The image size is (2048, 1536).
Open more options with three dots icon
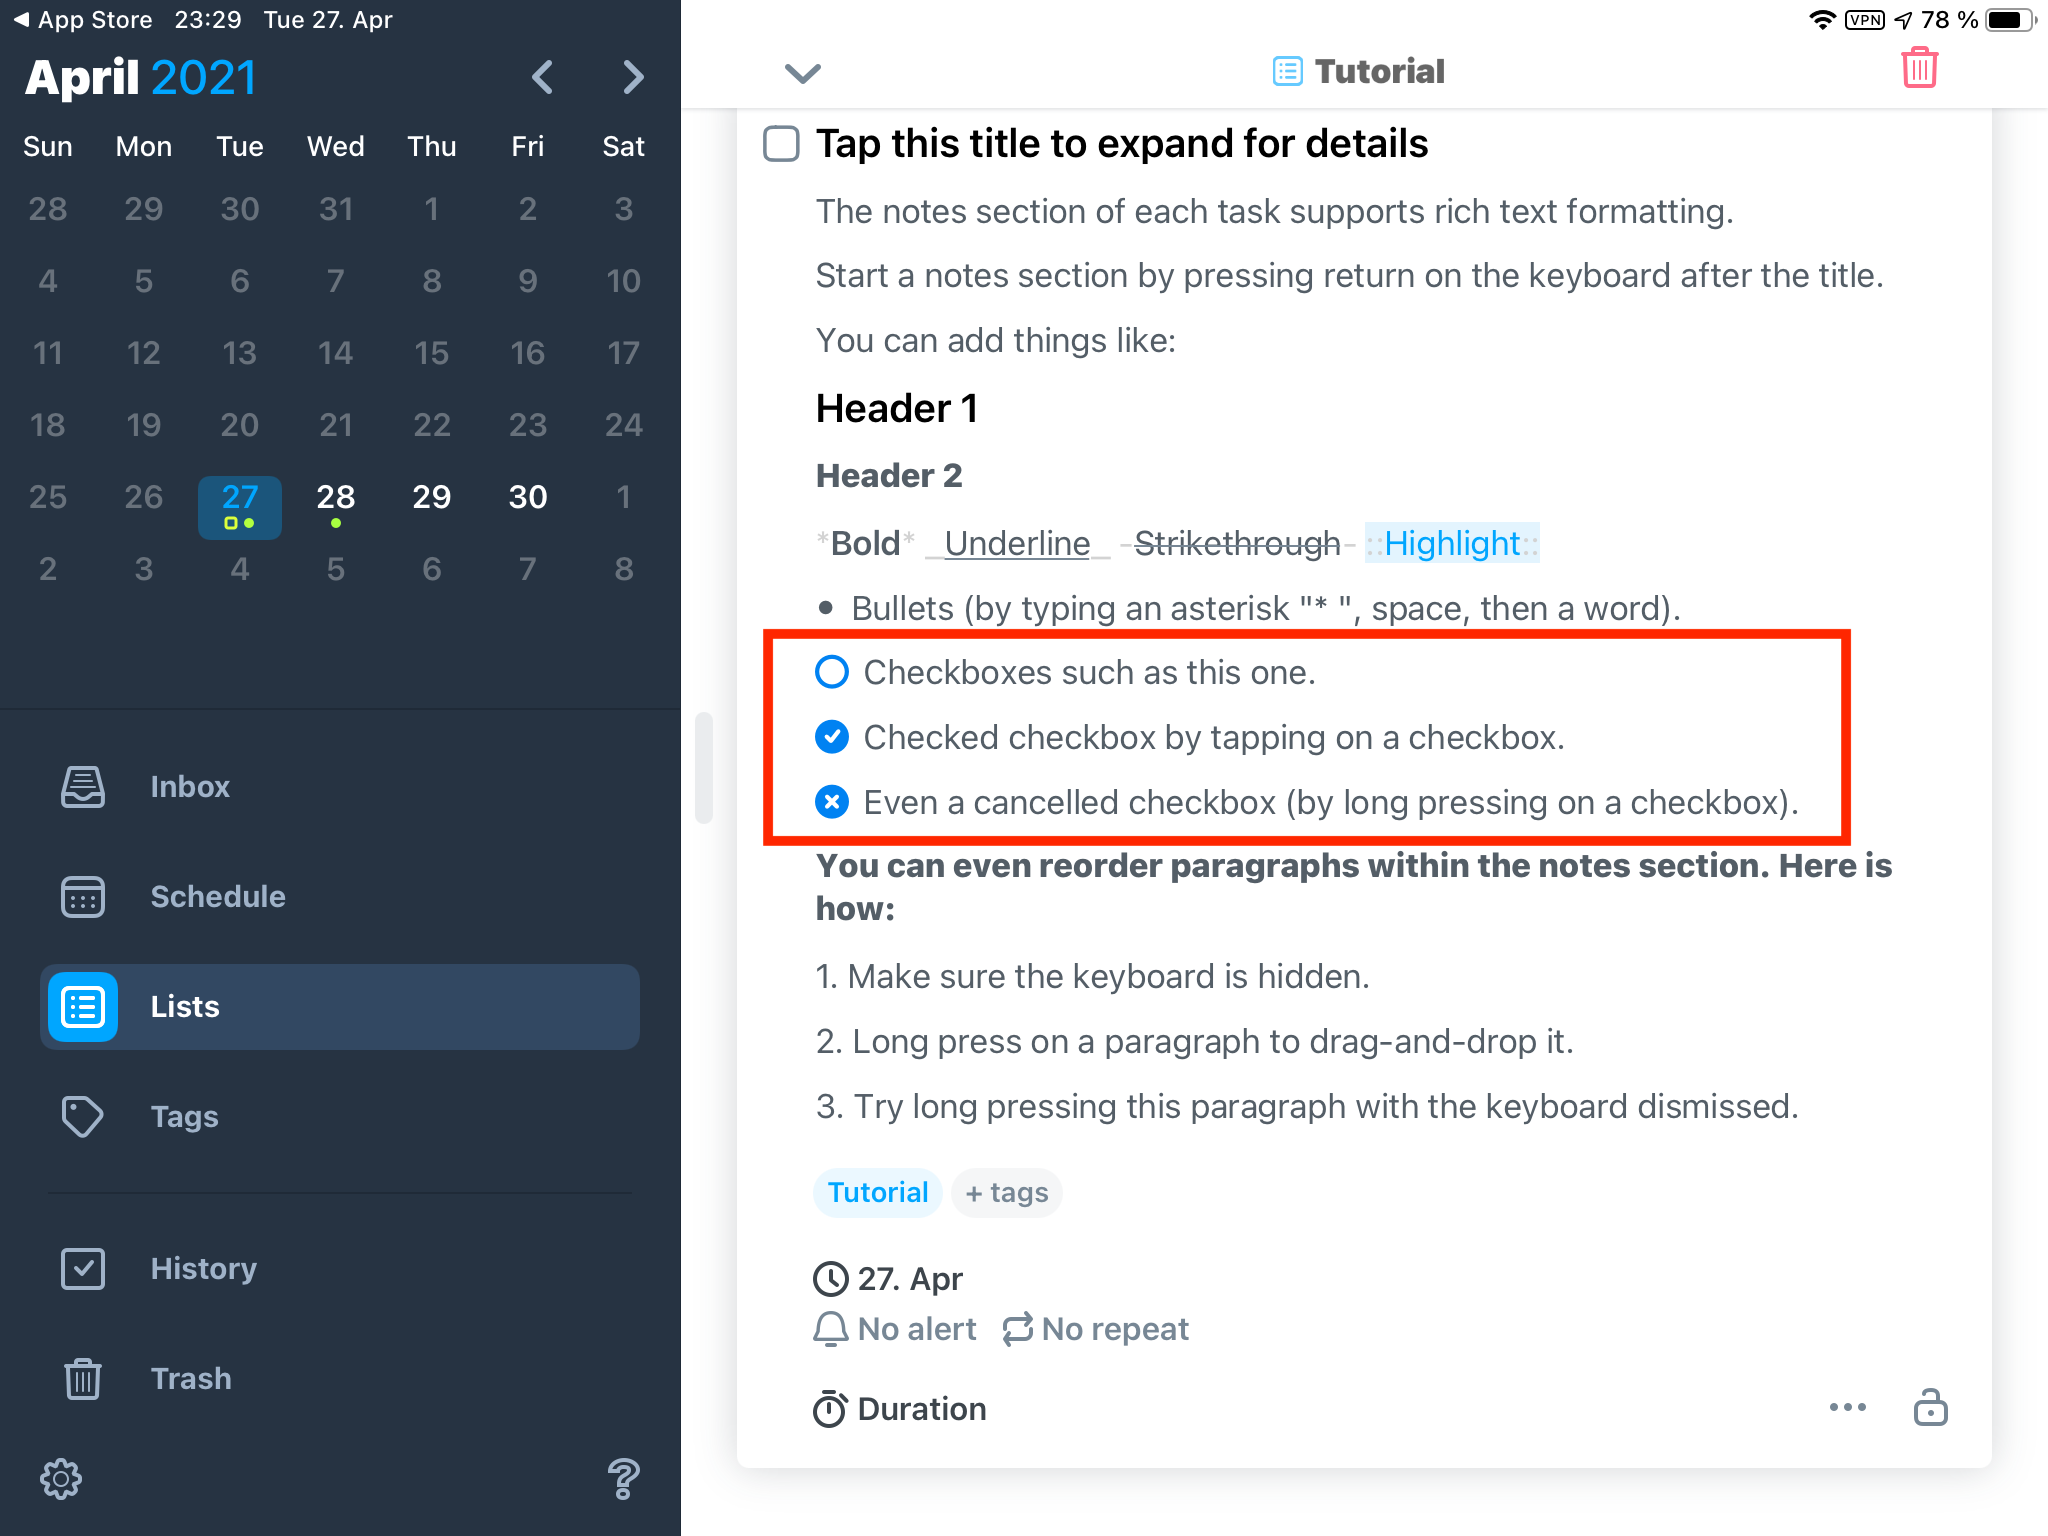(x=1847, y=1407)
